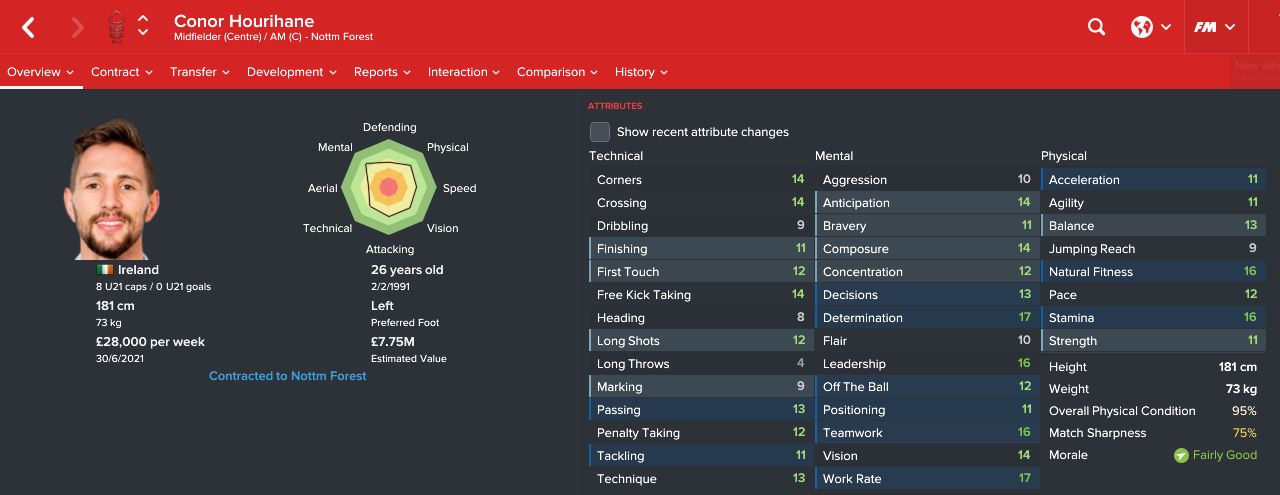Click the forward navigation arrow

[x=78, y=28]
